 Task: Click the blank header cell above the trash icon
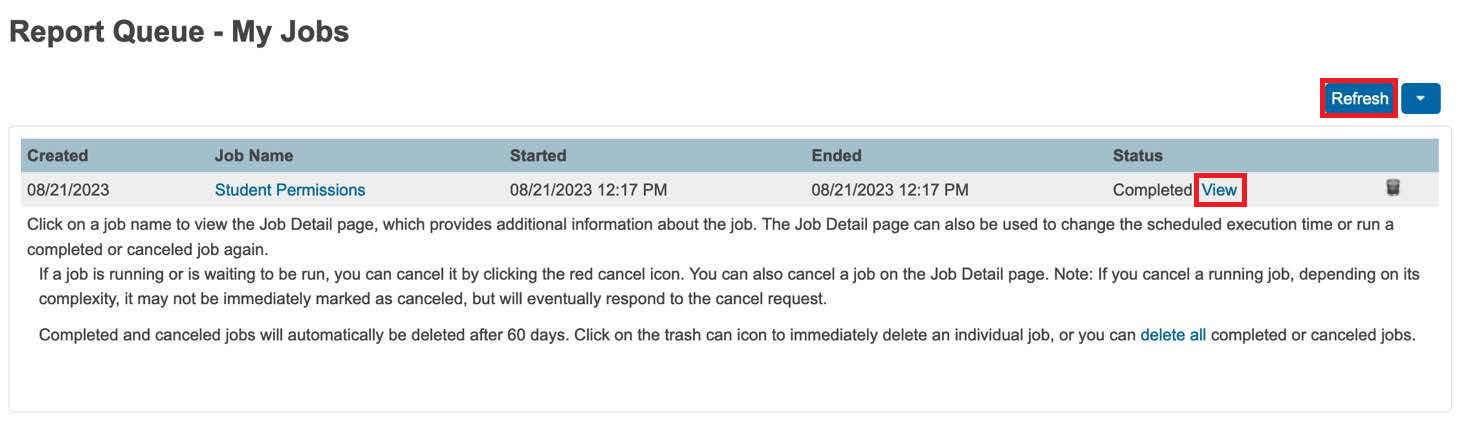coord(1392,156)
